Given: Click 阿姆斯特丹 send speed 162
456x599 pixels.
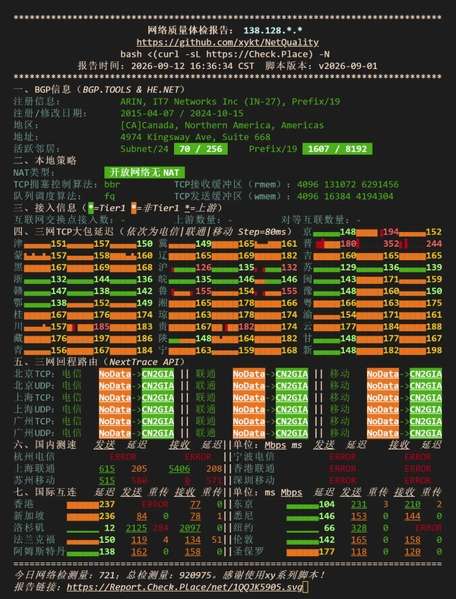Looking at the screenshot, I should pos(139,552).
